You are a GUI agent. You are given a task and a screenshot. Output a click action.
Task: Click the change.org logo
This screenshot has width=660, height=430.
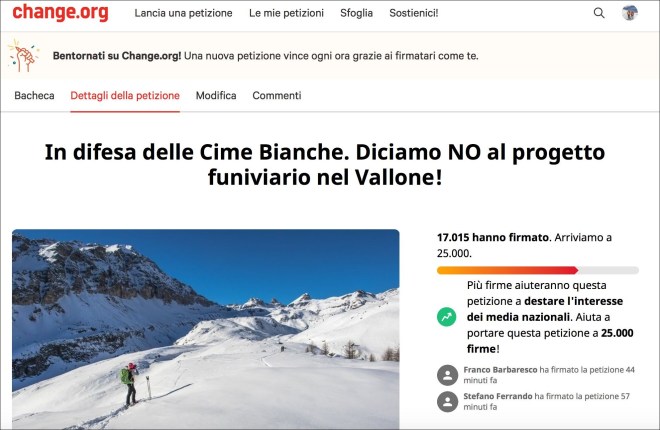[60, 13]
